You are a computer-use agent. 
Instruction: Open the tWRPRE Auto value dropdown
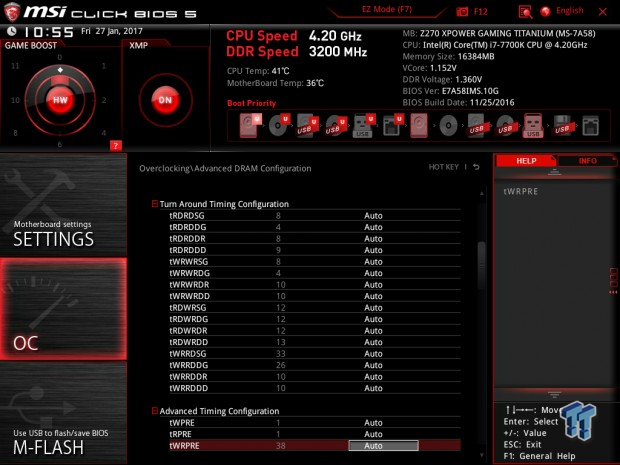pyautogui.click(x=383, y=446)
